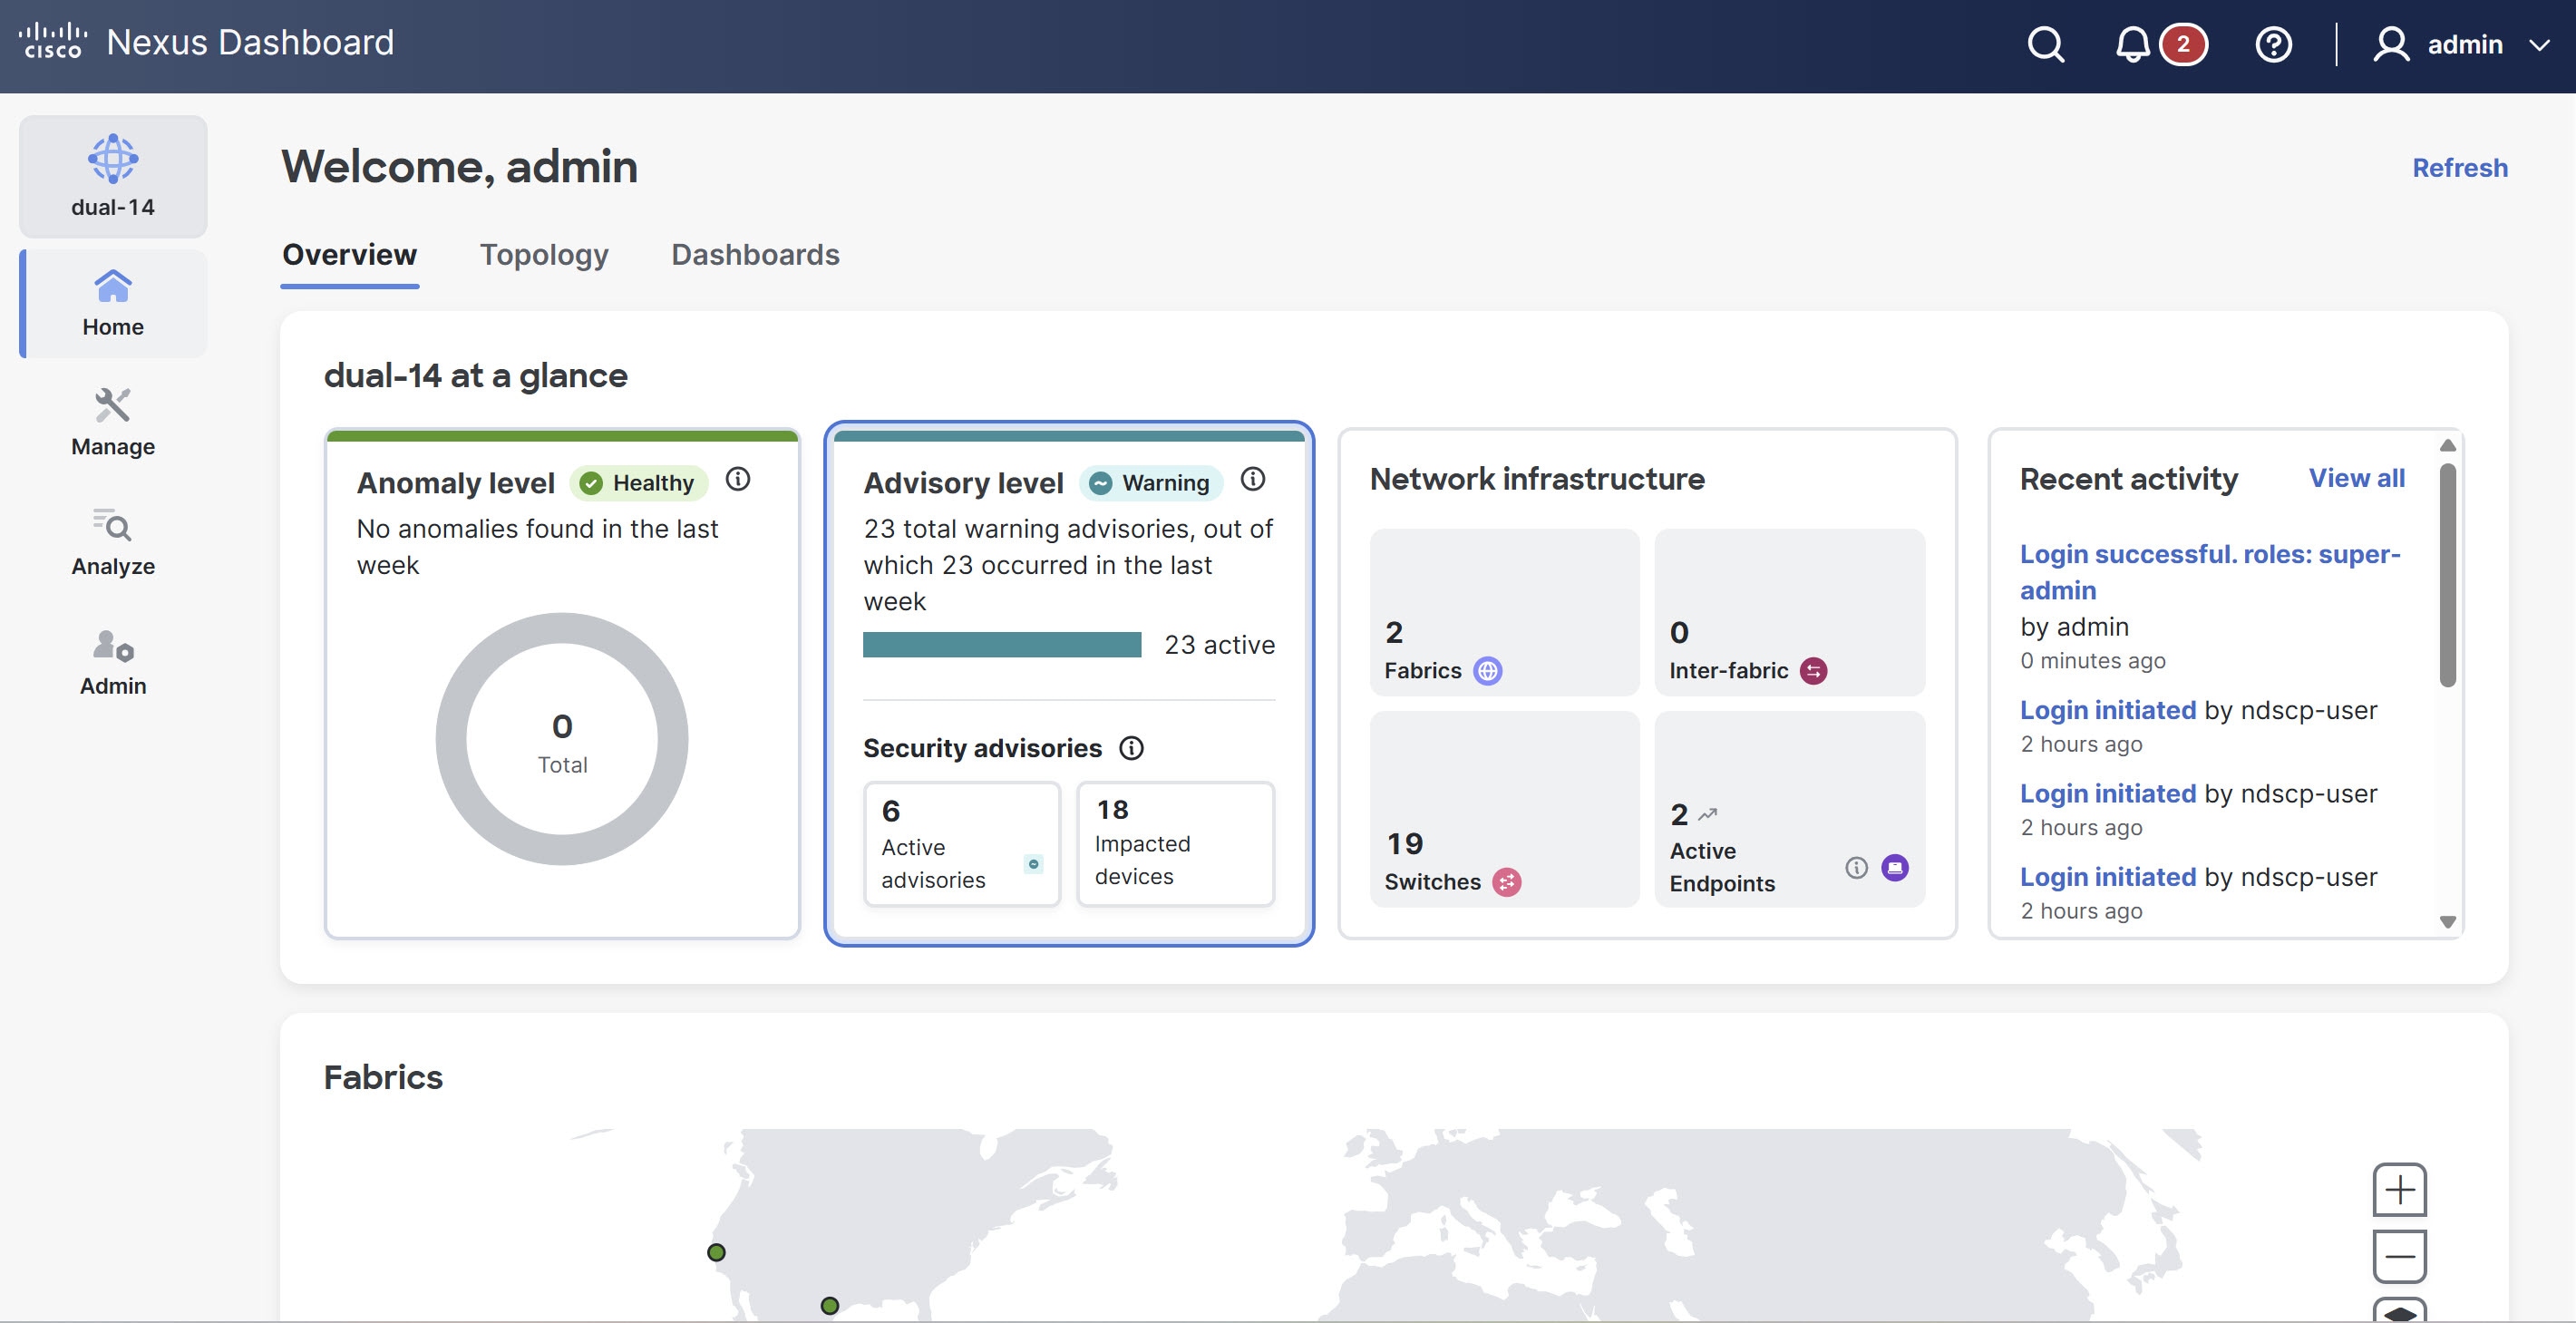The width and height of the screenshot is (2576, 1323).
Task: Open the admin account dropdown
Action: tap(2465, 44)
